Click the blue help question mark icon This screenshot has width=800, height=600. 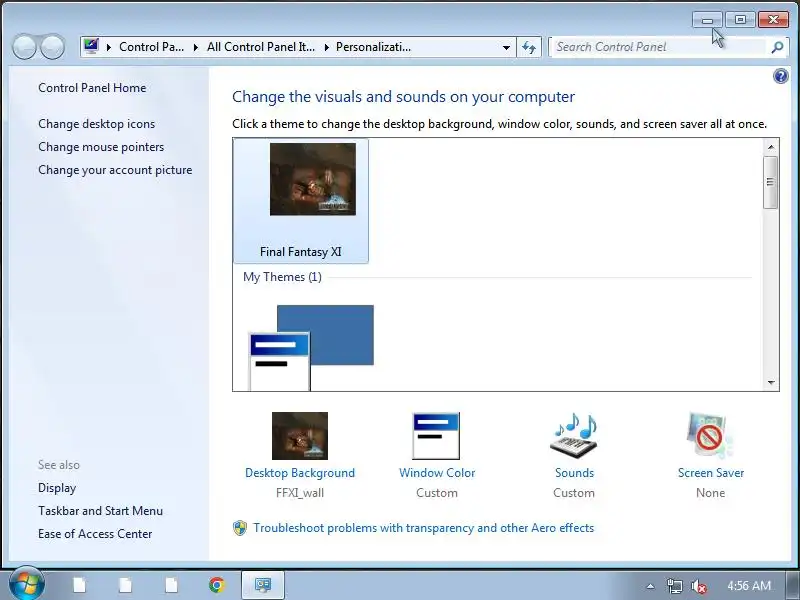tap(781, 77)
